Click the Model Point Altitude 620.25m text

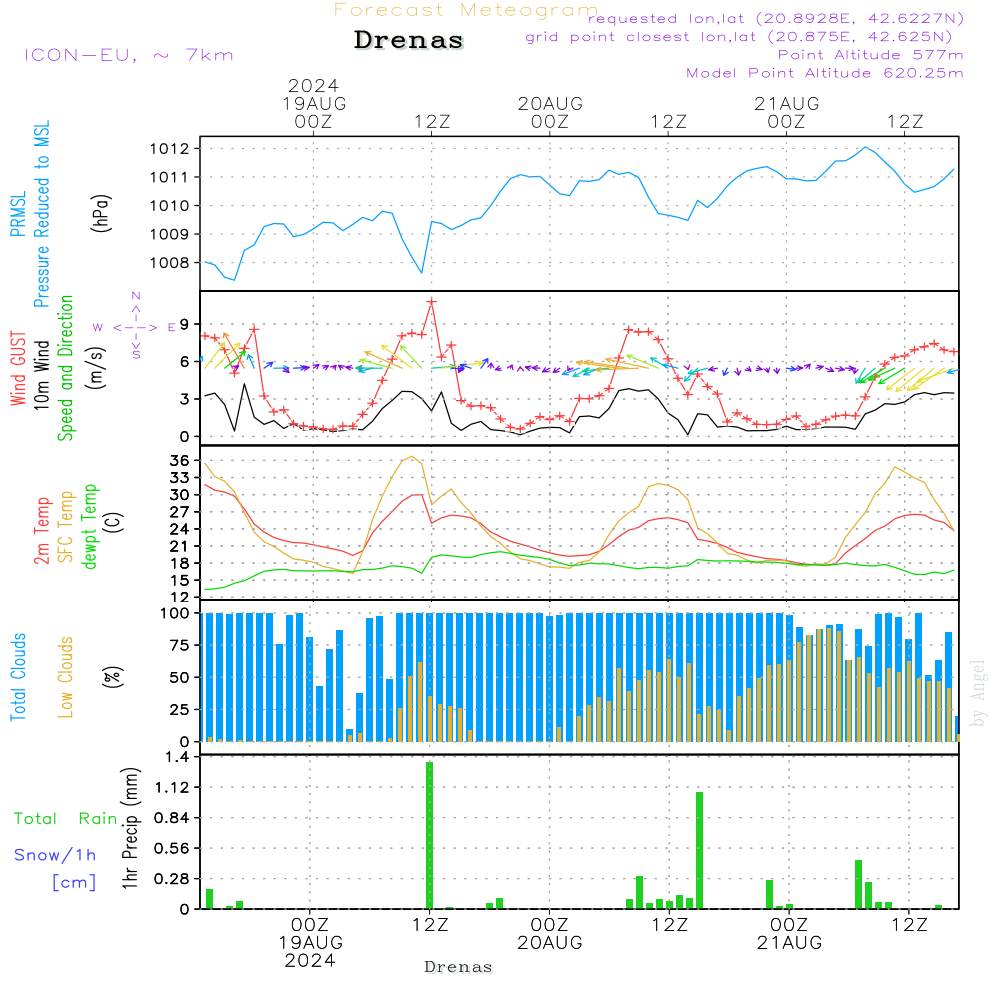point(825,73)
